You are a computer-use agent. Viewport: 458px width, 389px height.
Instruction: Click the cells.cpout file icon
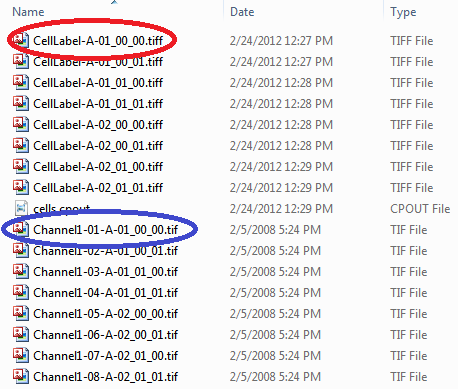point(21,208)
